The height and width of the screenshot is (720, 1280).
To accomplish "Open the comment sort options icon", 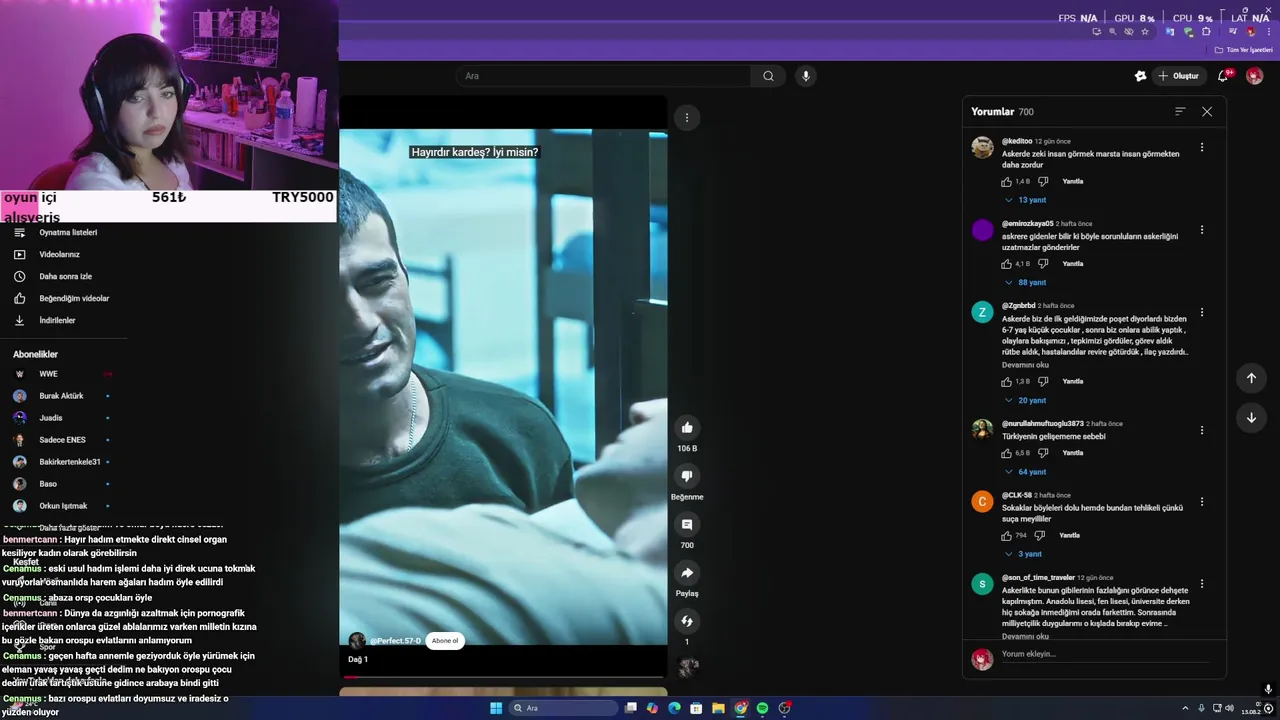I will [x=1180, y=112].
